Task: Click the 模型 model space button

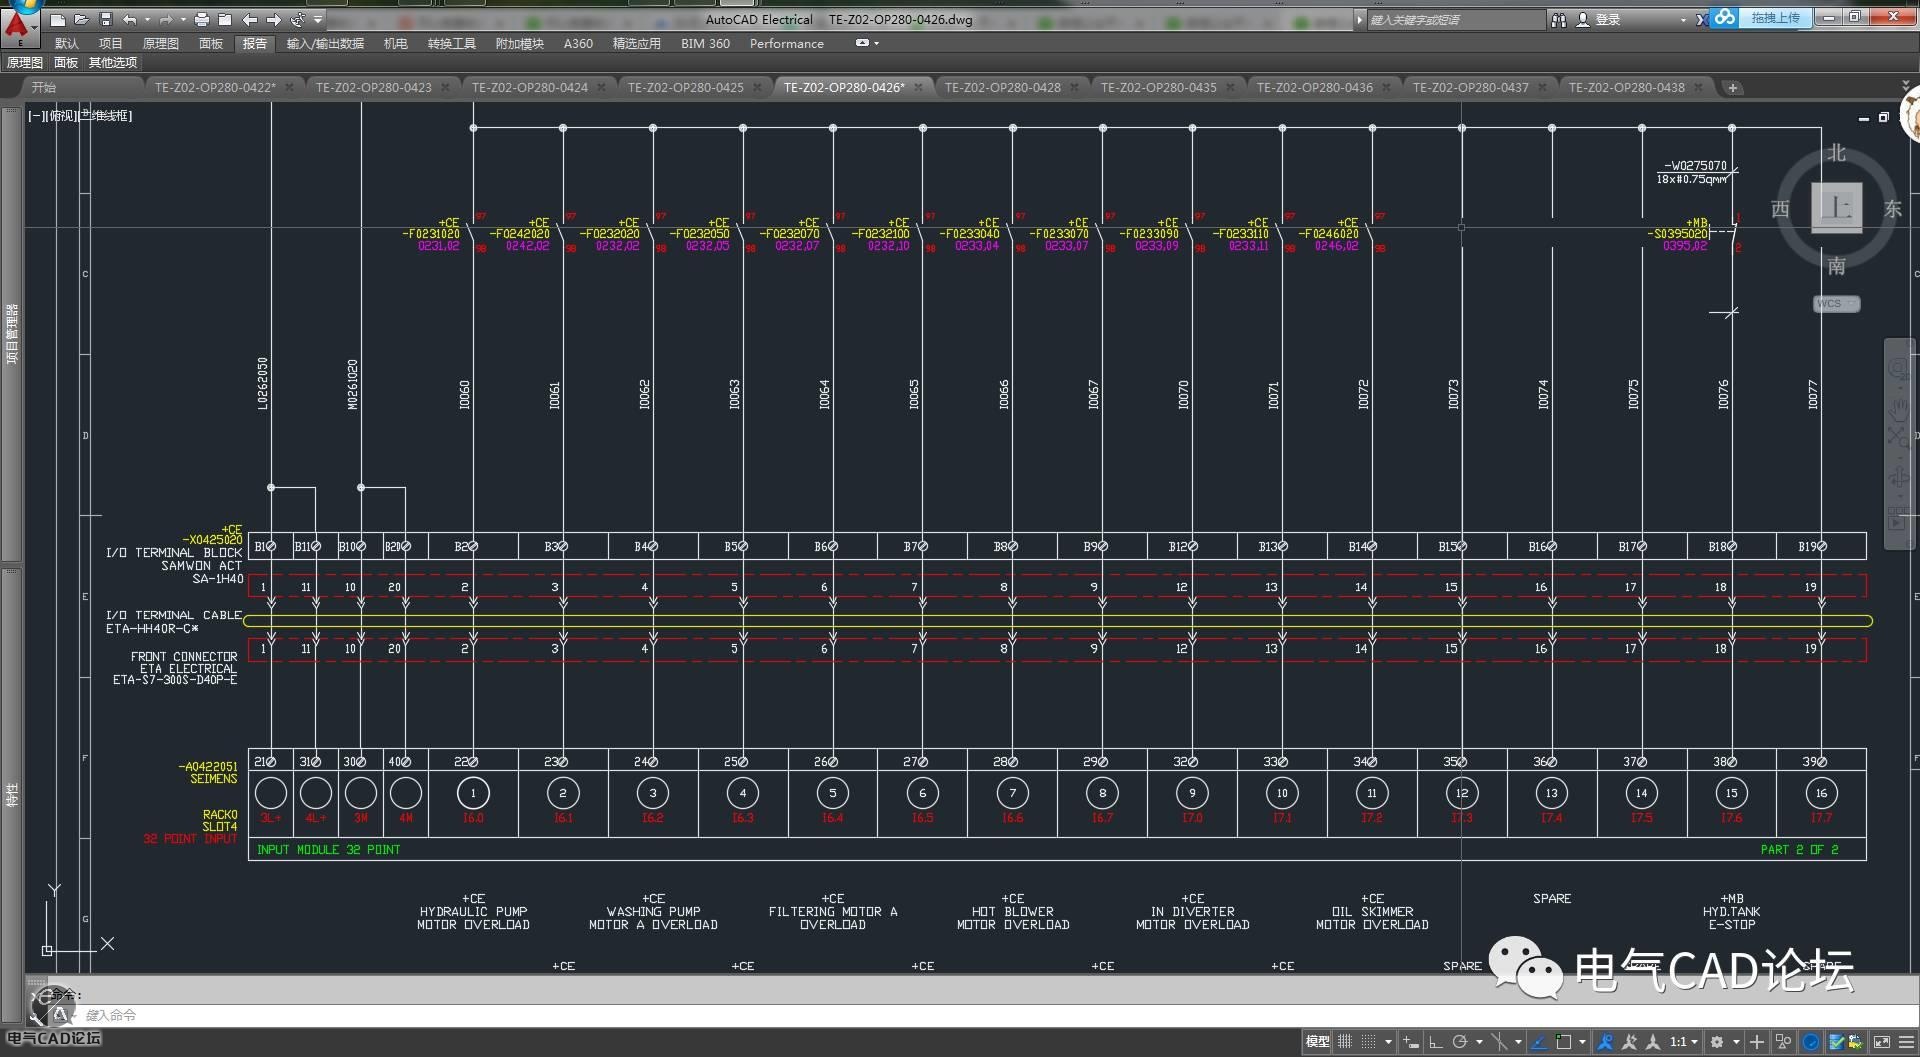Action: click(1318, 1042)
